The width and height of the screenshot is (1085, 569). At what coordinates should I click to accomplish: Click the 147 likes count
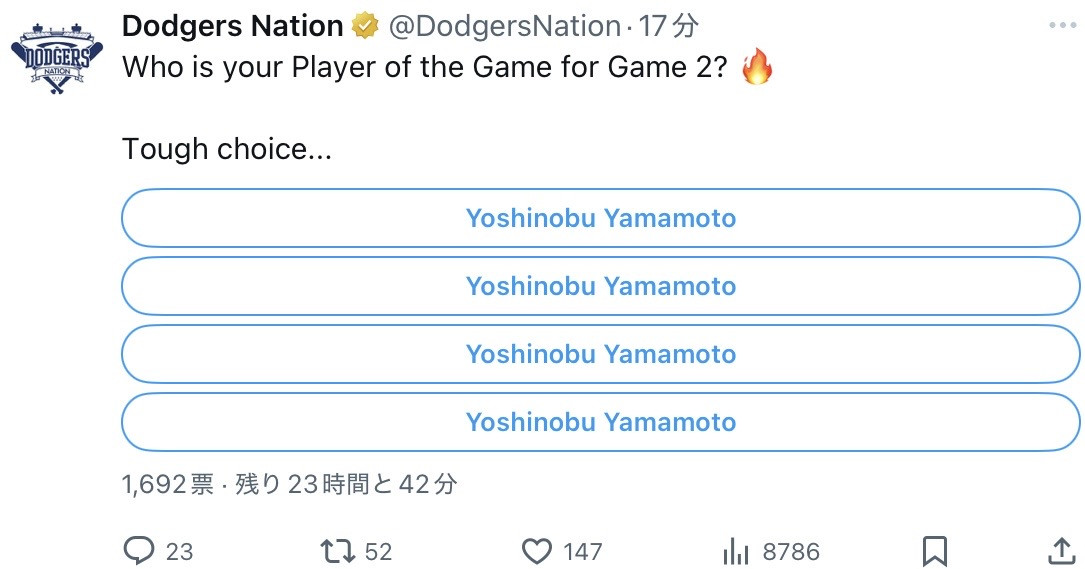point(581,551)
